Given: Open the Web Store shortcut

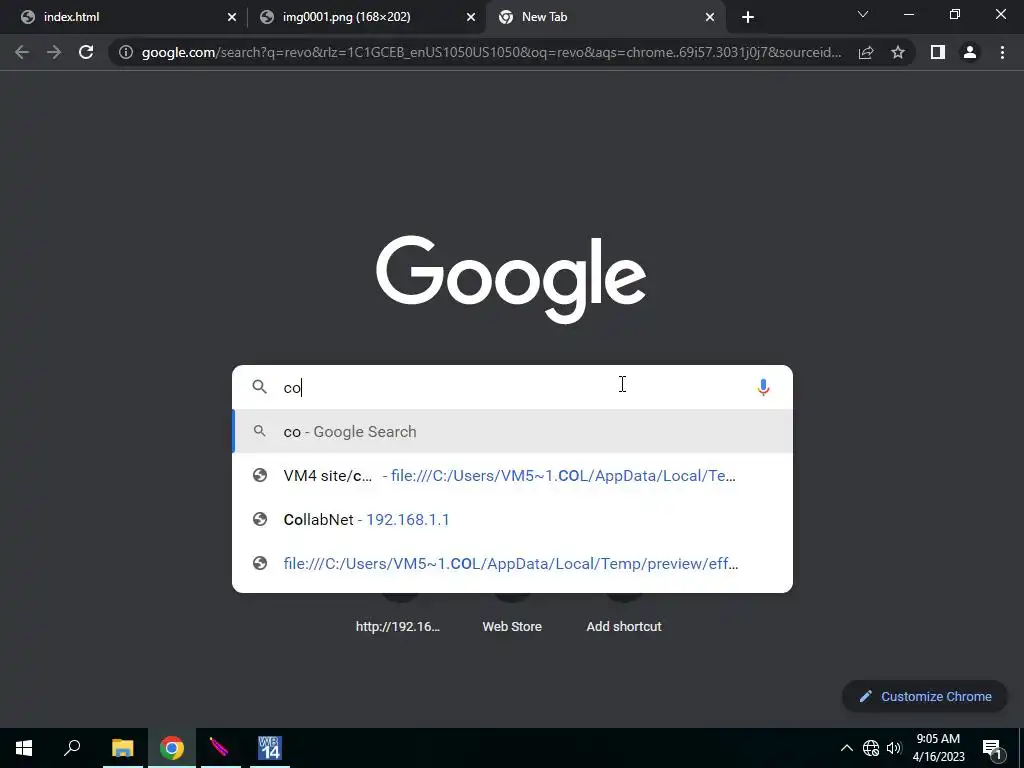Looking at the screenshot, I should click(x=512, y=626).
